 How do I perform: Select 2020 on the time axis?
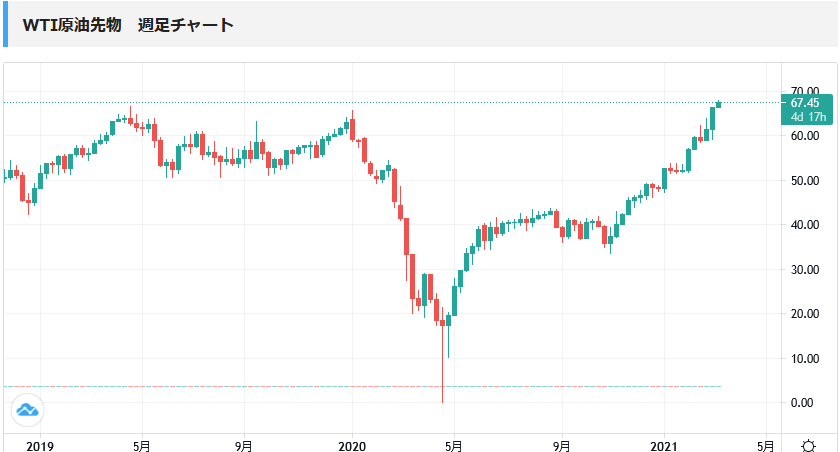pos(352,445)
